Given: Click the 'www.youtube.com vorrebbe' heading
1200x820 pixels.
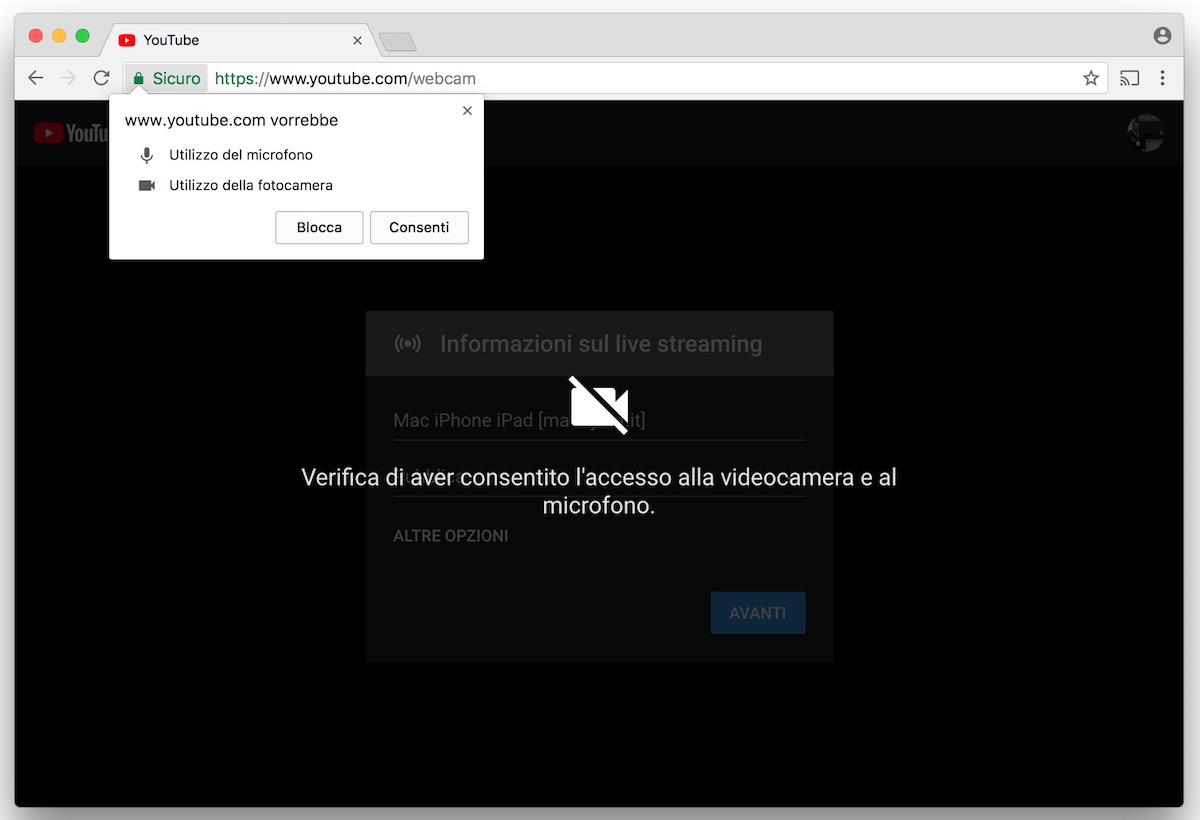Looking at the screenshot, I should click(231, 120).
